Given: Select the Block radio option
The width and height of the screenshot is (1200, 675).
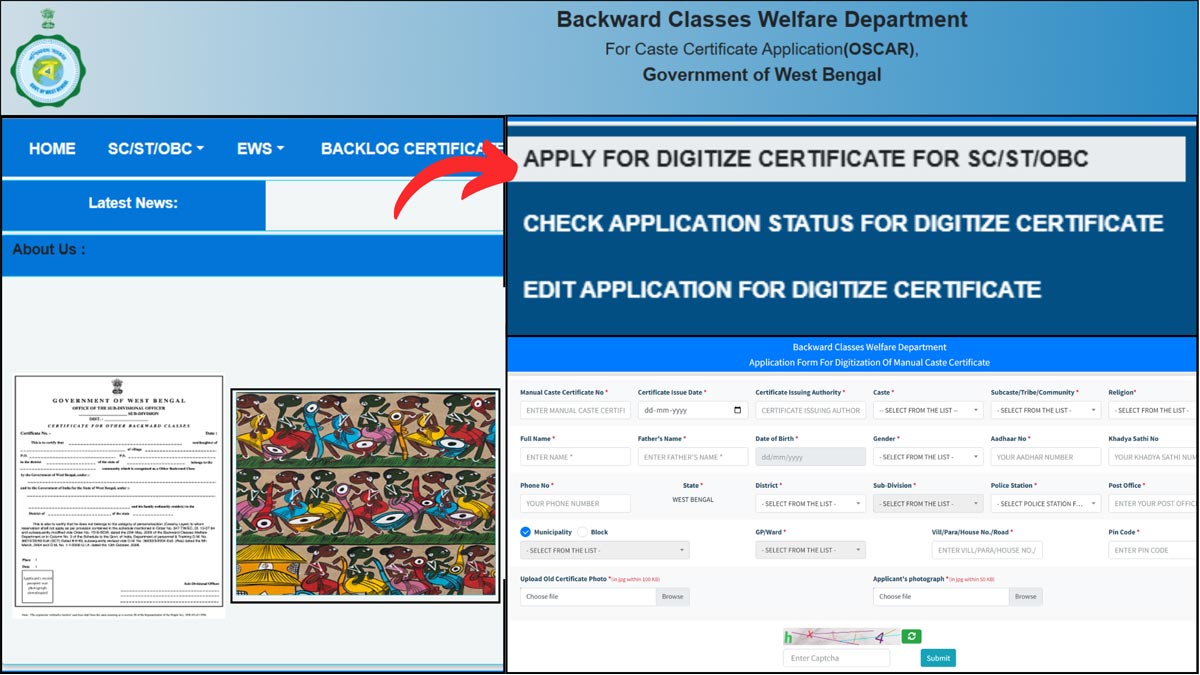Looking at the screenshot, I should pos(583,532).
